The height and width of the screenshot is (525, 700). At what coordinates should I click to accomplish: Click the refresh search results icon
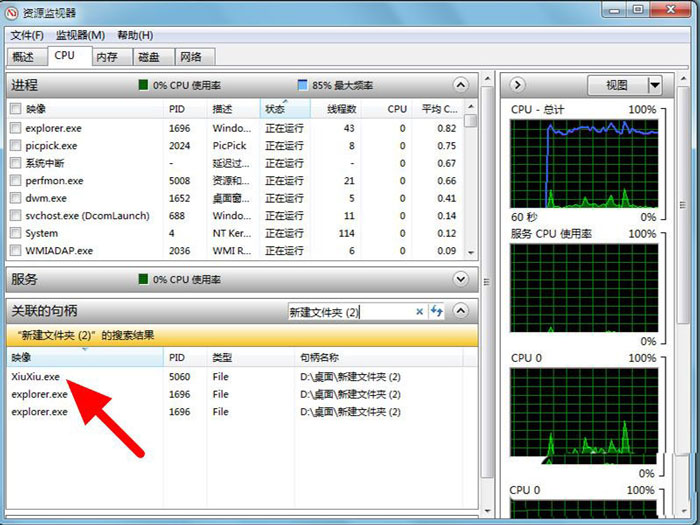click(437, 312)
